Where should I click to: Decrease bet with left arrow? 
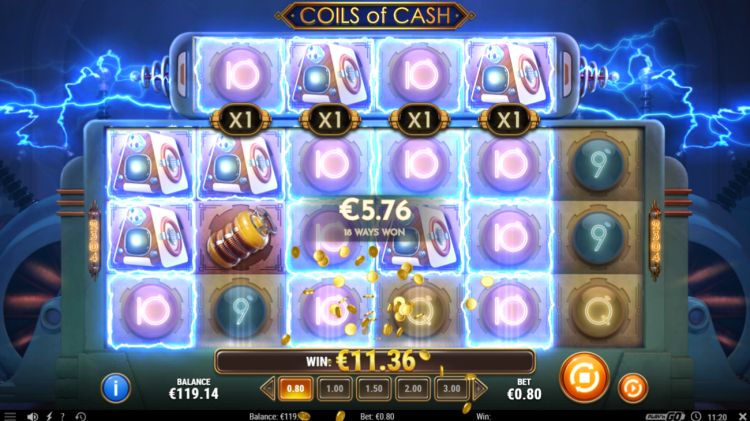click(268, 388)
